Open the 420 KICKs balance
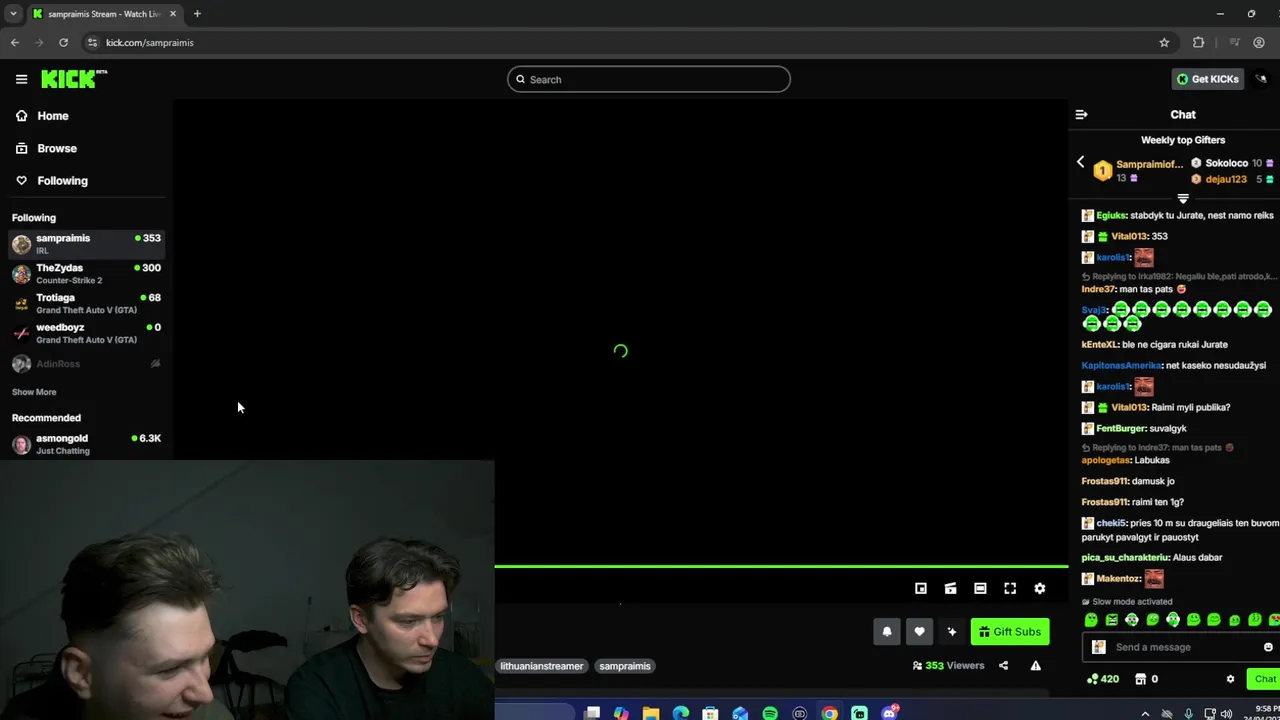 tap(1103, 679)
